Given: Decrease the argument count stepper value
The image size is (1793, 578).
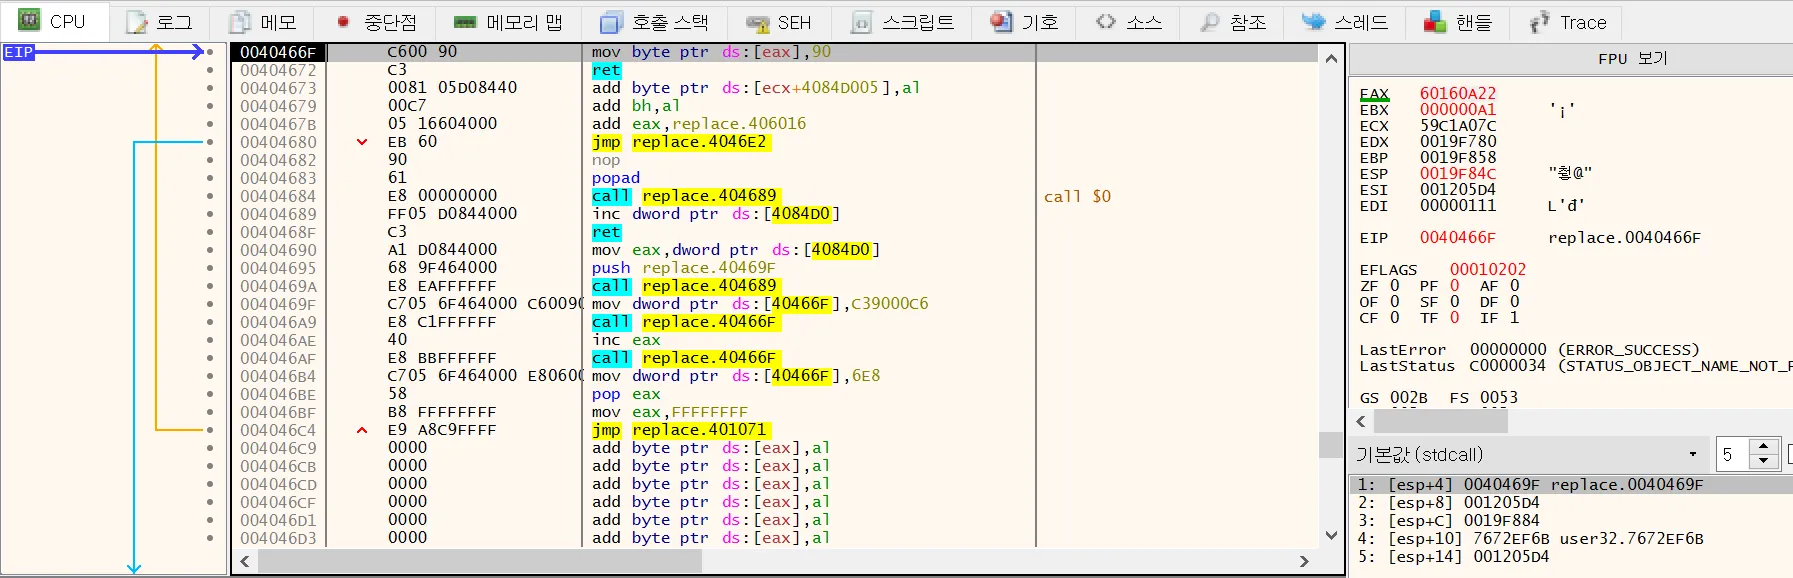Looking at the screenshot, I should click(1764, 461).
